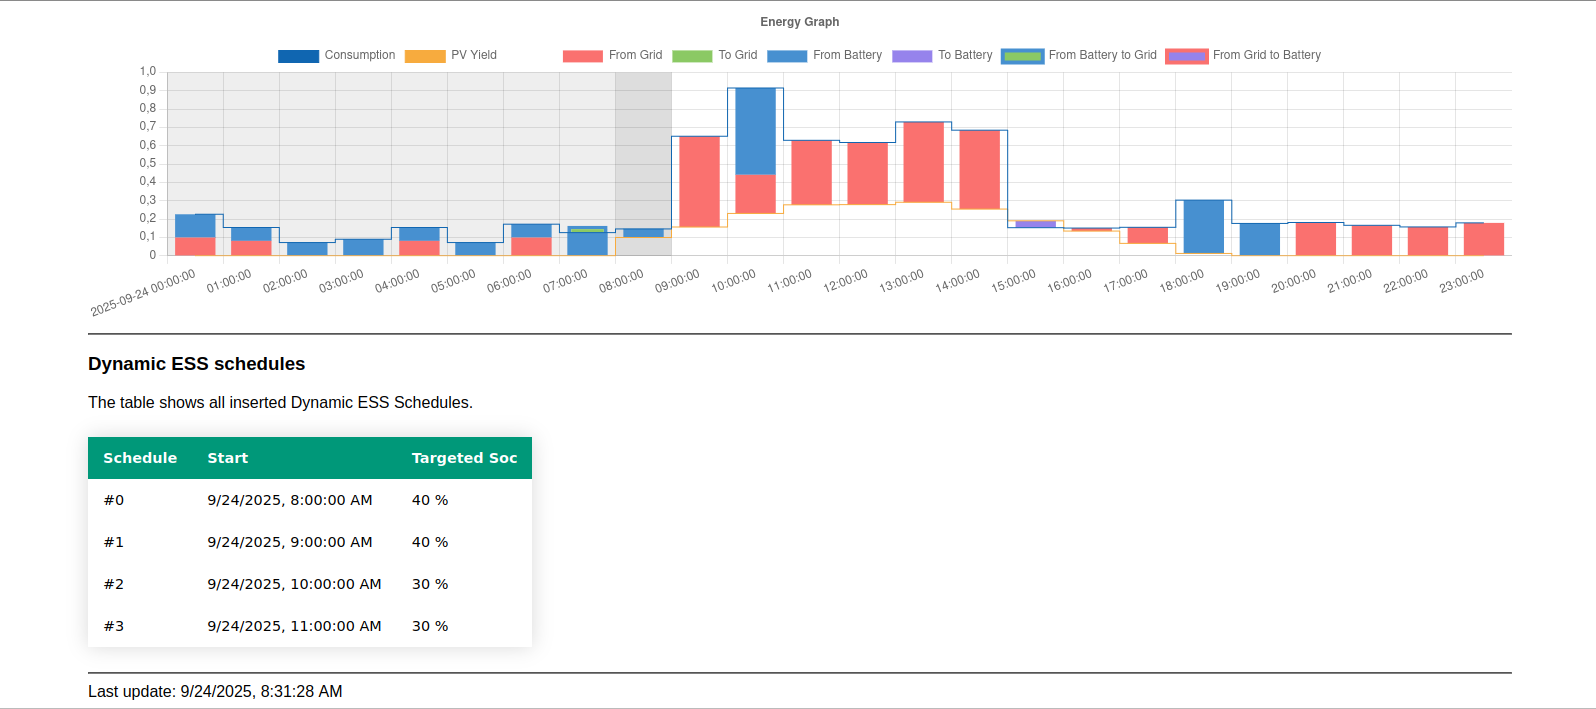
Task: Toggle the From Grid to Battery legend item
Action: 1187,56
